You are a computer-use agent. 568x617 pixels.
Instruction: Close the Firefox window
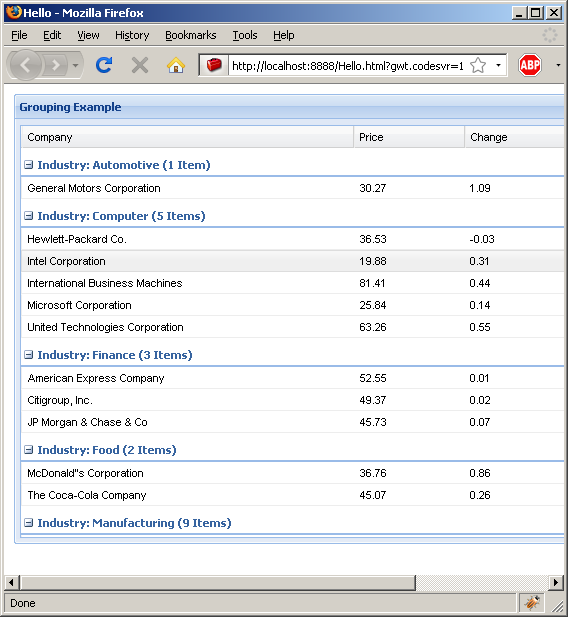[554, 13]
